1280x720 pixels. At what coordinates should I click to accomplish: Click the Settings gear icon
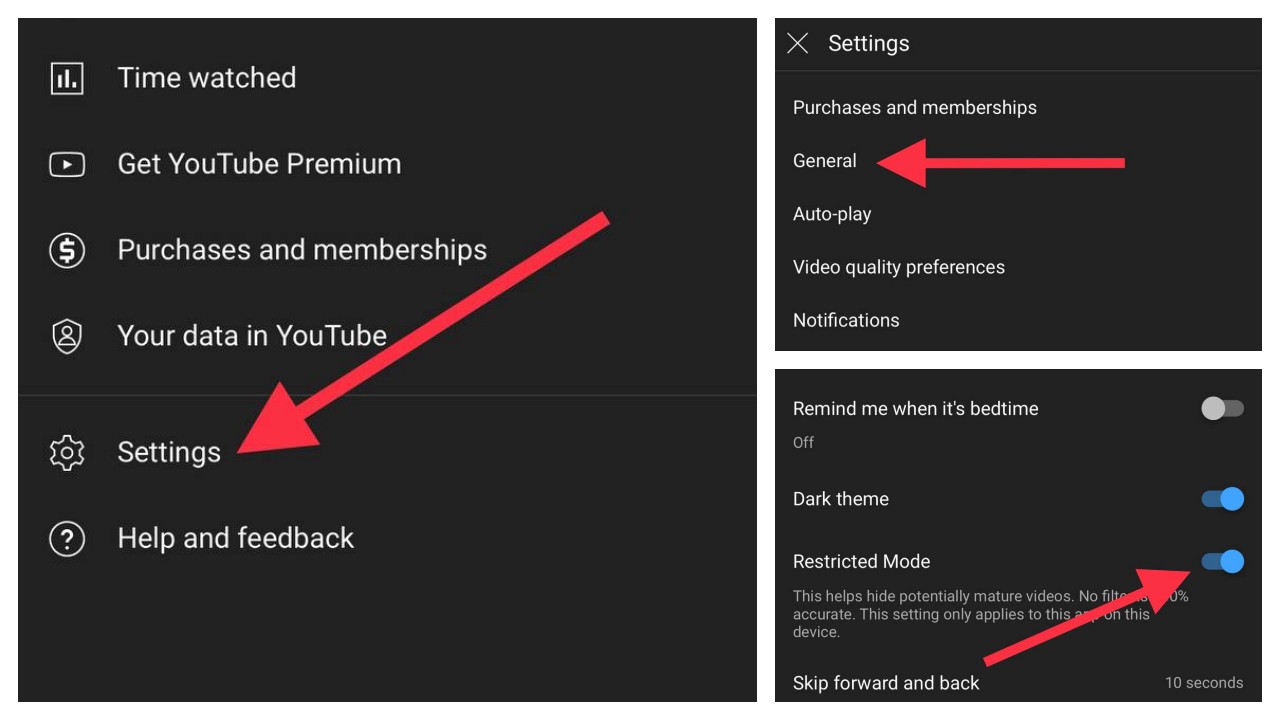tap(67, 453)
